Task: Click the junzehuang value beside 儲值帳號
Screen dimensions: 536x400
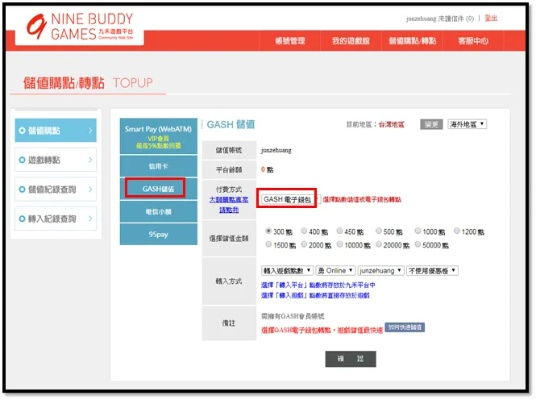Action: 276,150
